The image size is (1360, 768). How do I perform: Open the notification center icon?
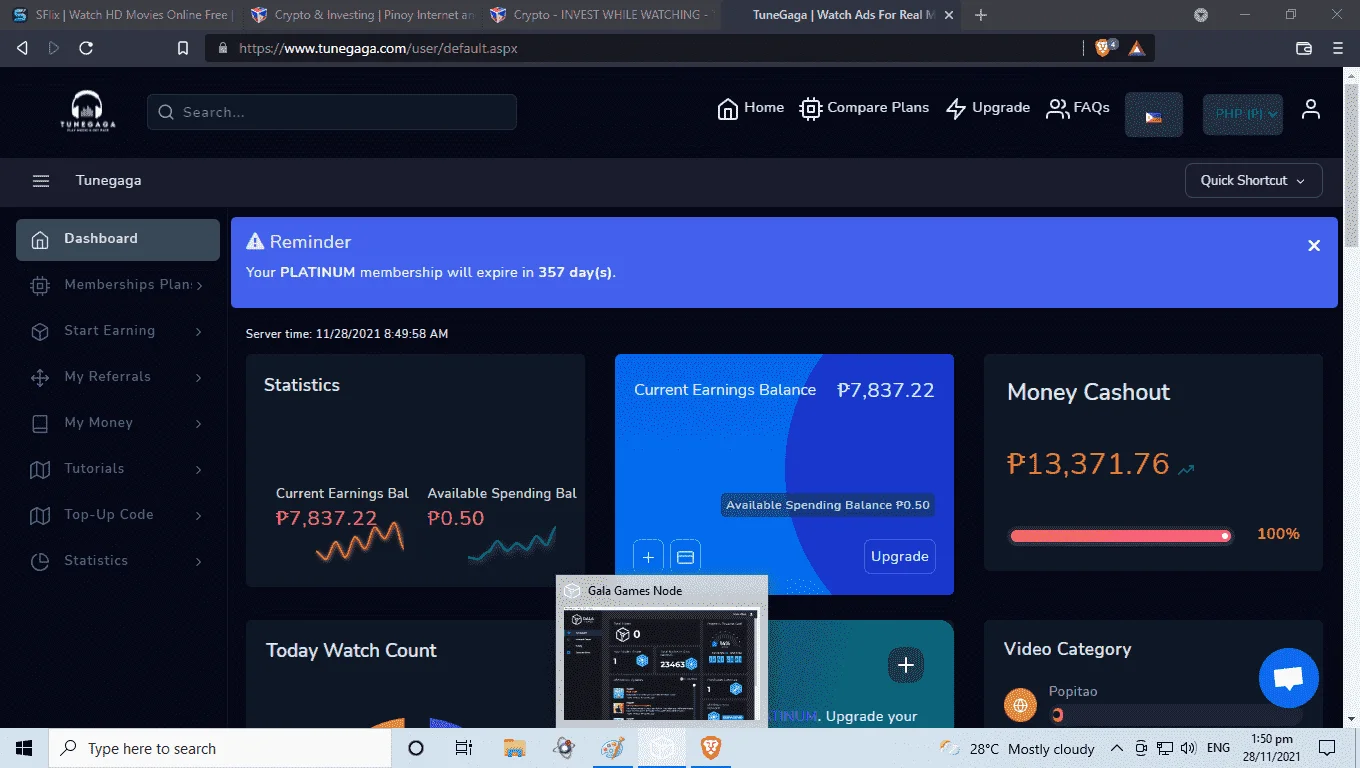click(x=1327, y=748)
